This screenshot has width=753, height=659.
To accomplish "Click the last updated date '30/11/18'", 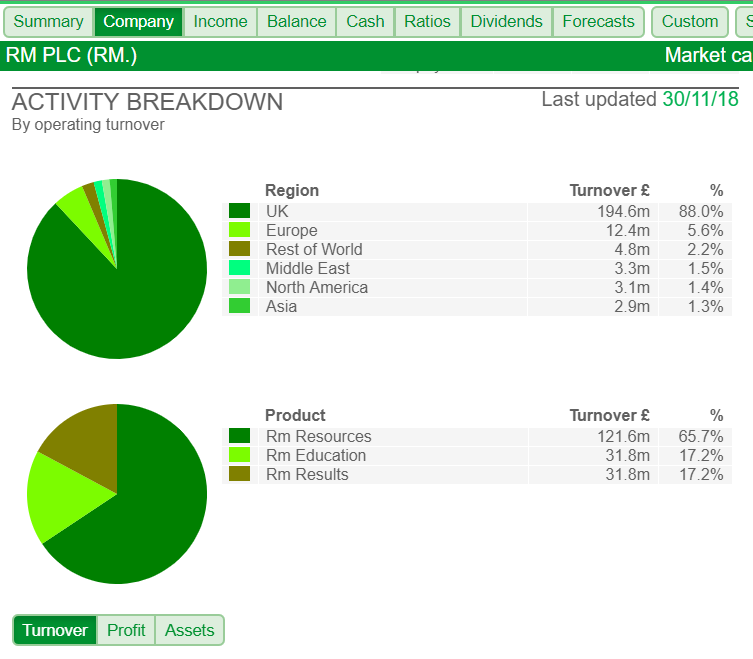I will click(700, 99).
